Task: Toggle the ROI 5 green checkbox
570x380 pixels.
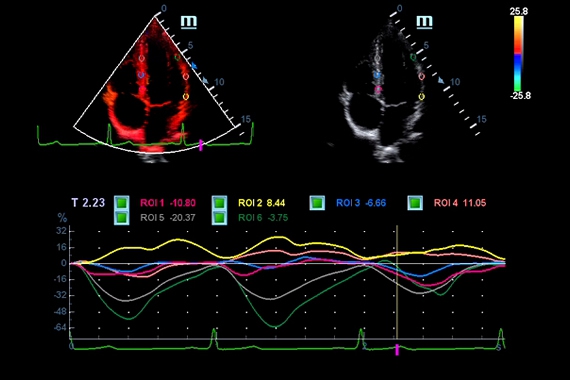Action: pos(121,218)
